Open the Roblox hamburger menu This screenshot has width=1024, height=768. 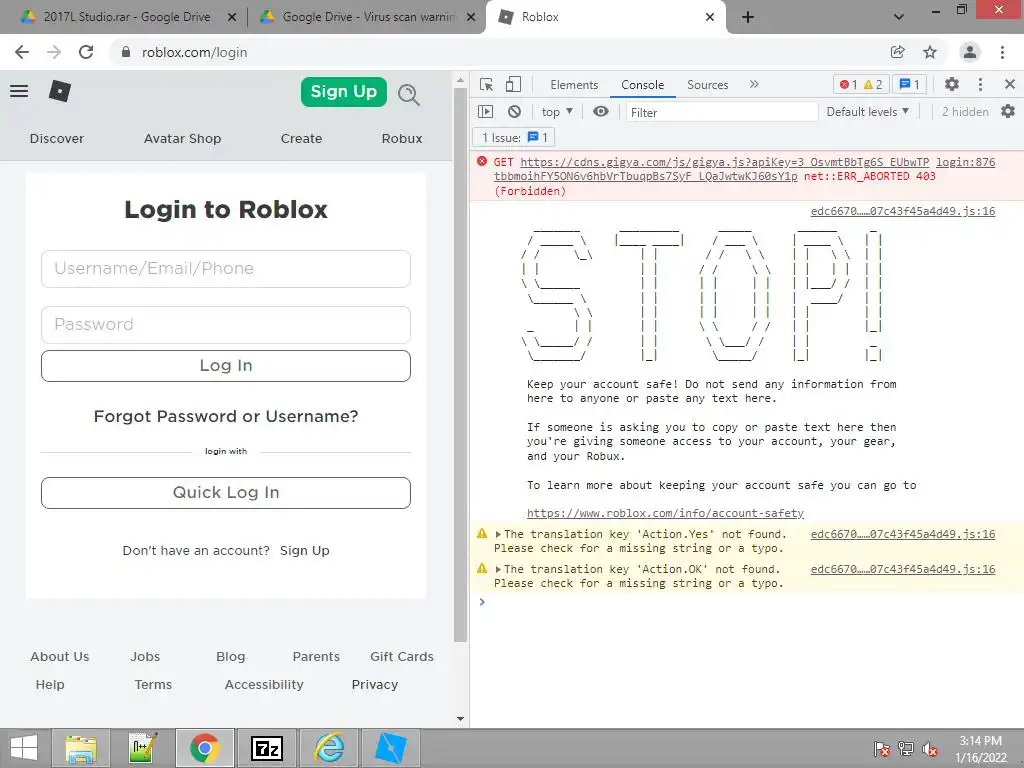19,91
